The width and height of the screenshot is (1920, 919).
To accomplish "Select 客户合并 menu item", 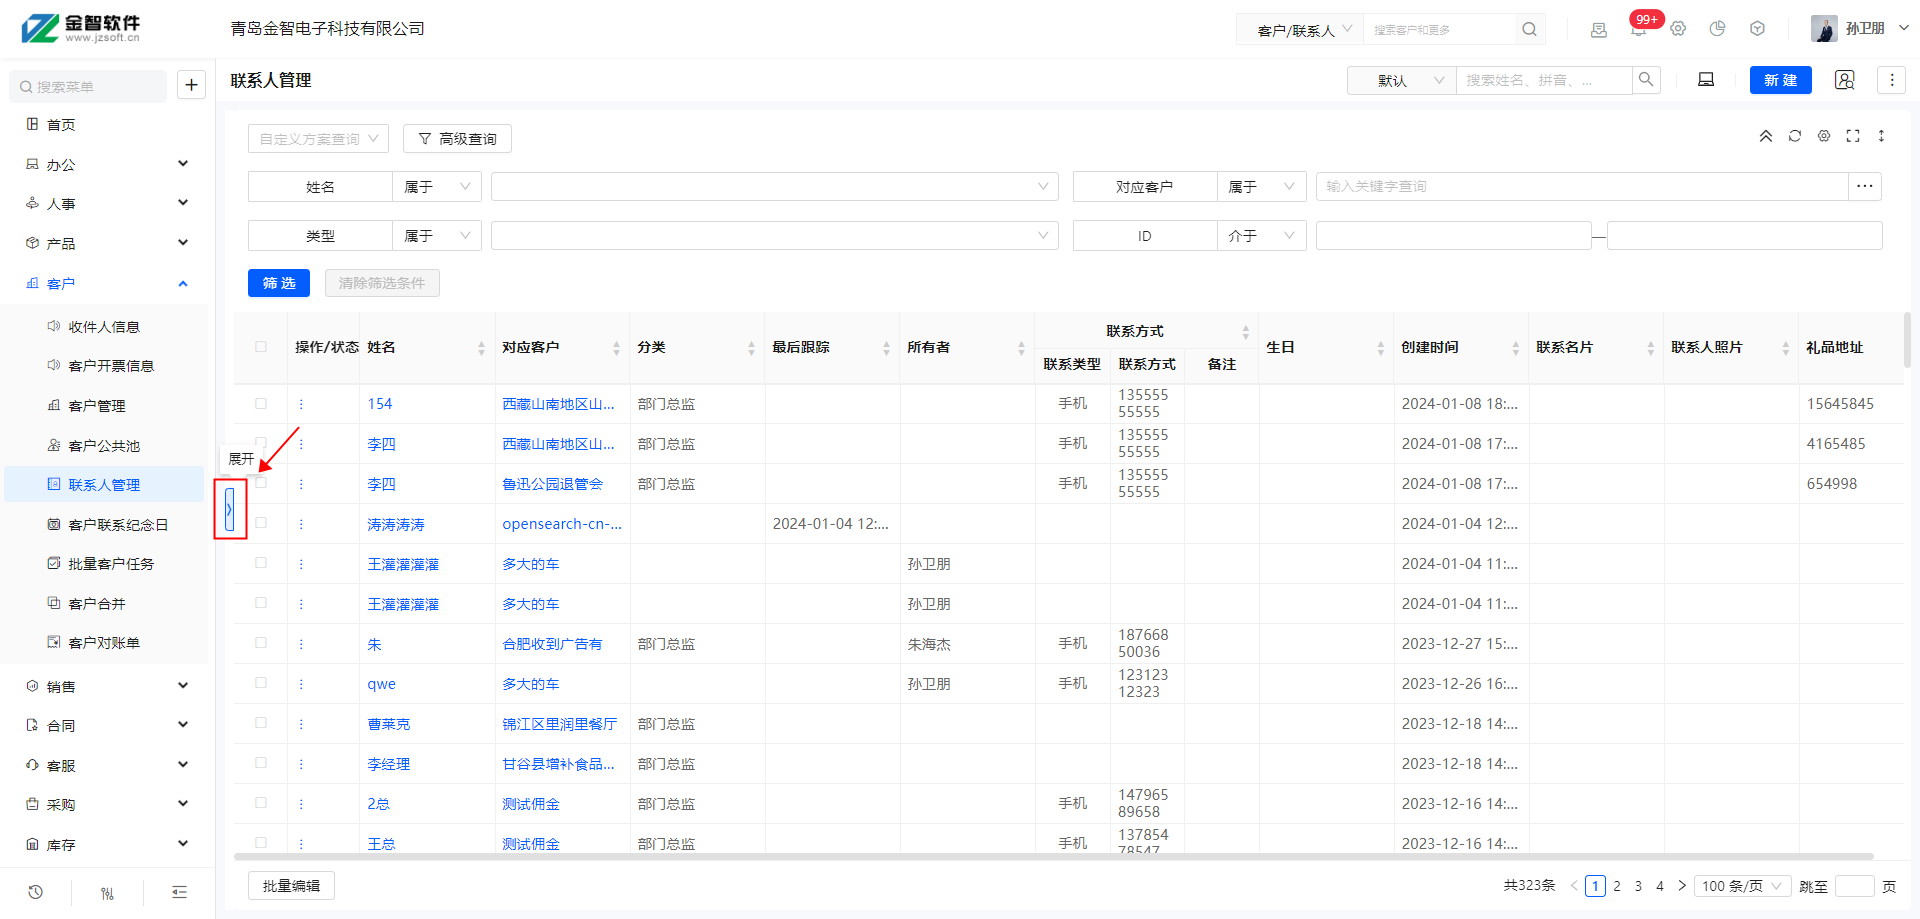I will point(97,604).
